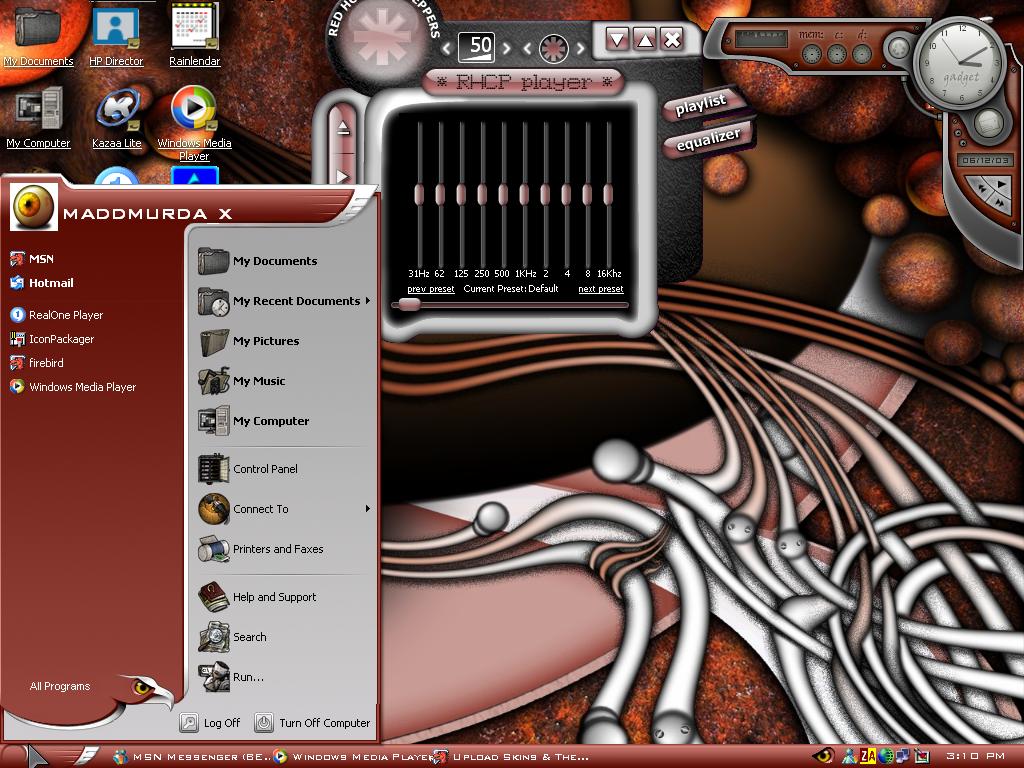The height and width of the screenshot is (768, 1024).
Task: Click the next preset link
Action: (x=601, y=289)
